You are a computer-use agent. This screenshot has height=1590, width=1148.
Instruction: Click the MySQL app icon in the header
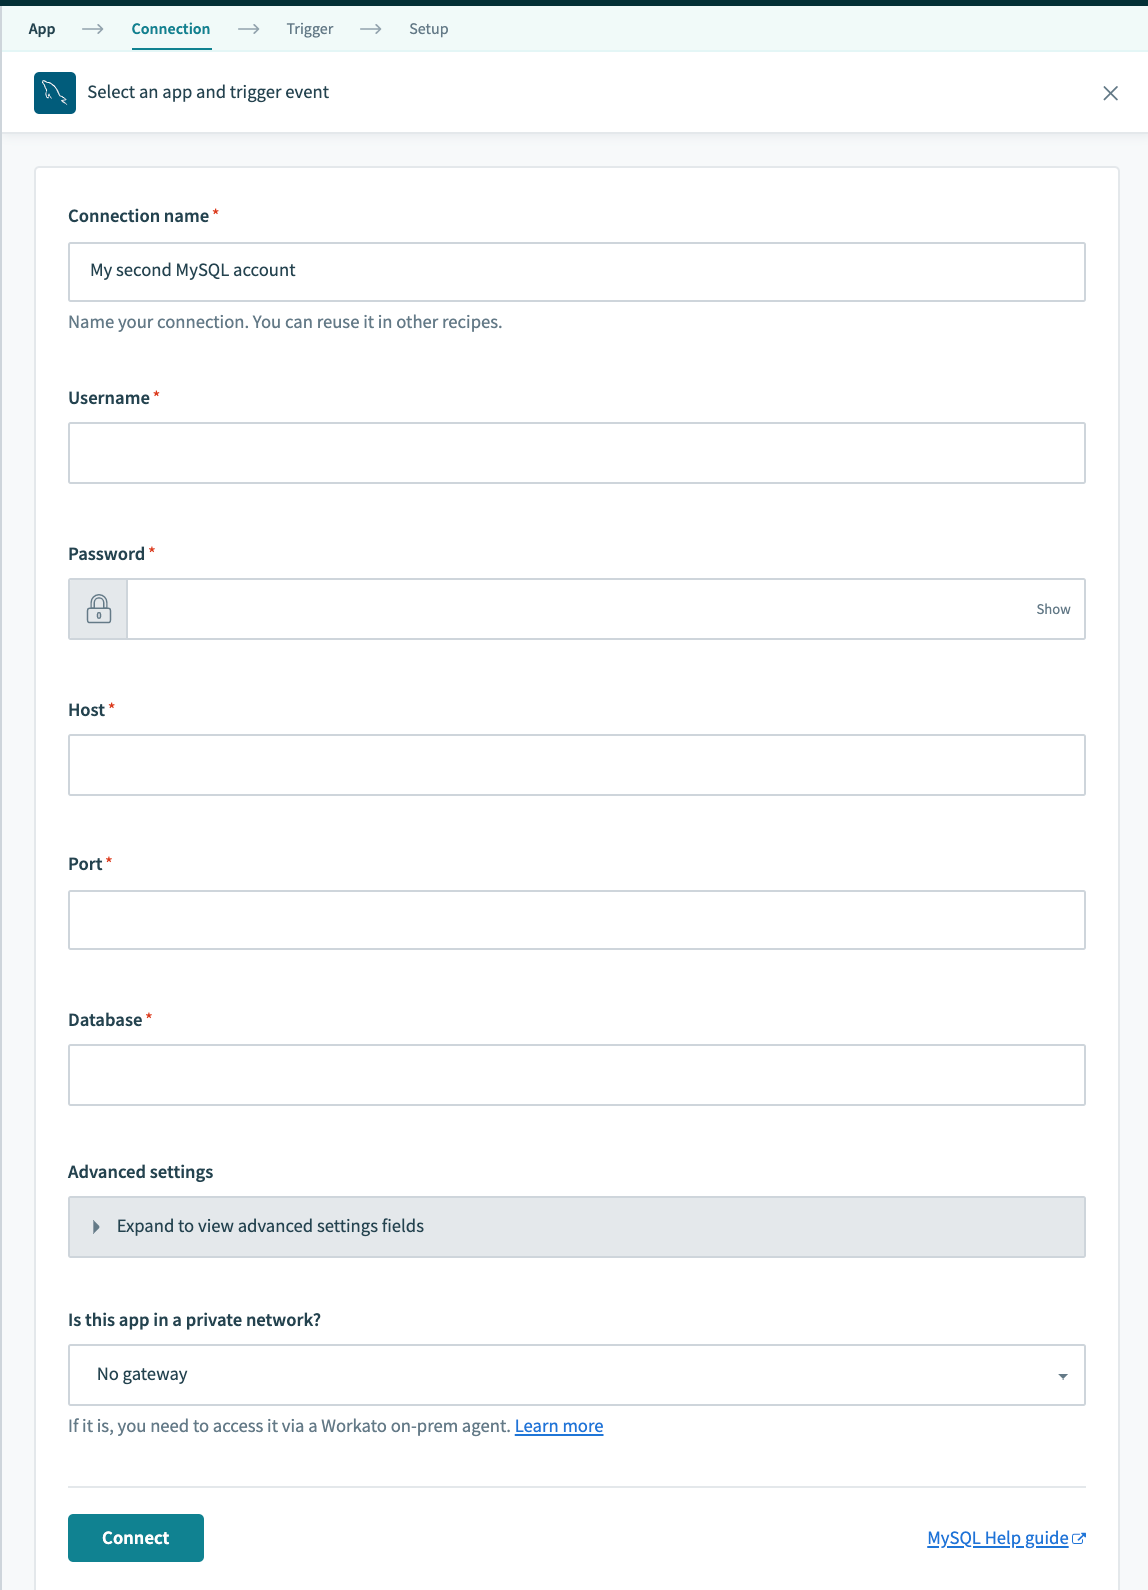tap(56, 92)
